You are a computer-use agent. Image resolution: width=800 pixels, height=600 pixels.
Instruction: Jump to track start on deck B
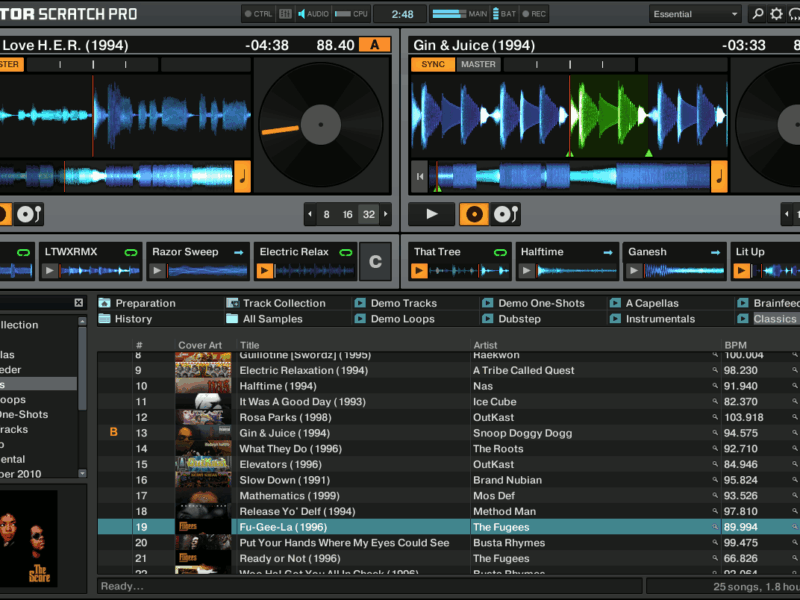pyautogui.click(x=421, y=177)
